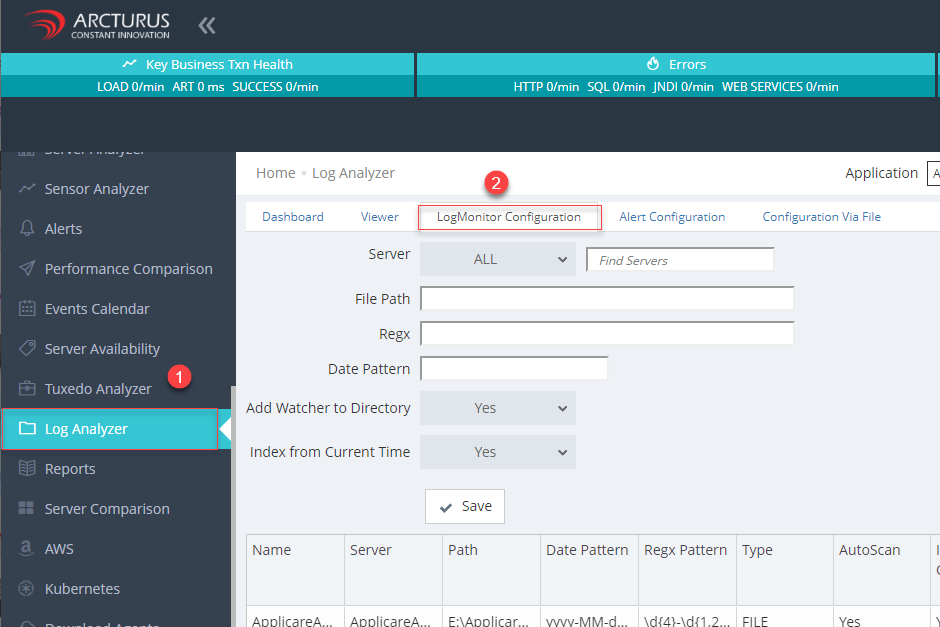Open the Server ALL dropdown
The width and height of the screenshot is (940, 627).
coord(497,260)
